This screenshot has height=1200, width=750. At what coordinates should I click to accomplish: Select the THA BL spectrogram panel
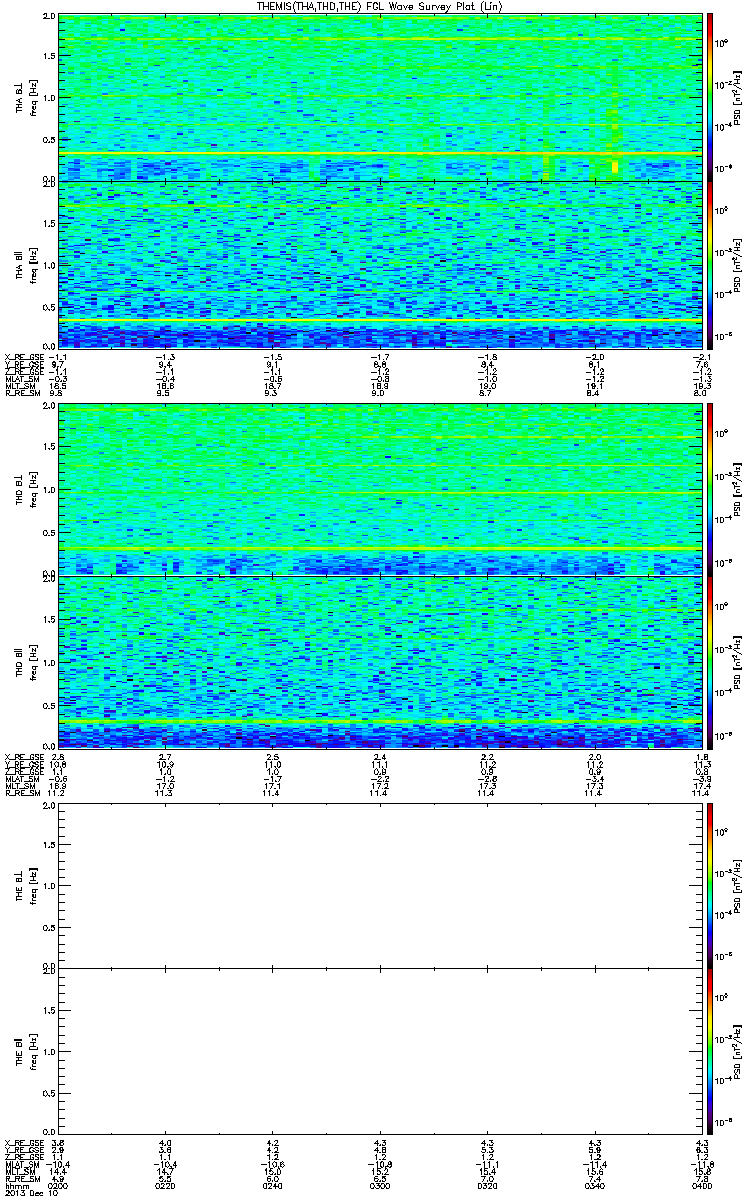[x=379, y=97]
